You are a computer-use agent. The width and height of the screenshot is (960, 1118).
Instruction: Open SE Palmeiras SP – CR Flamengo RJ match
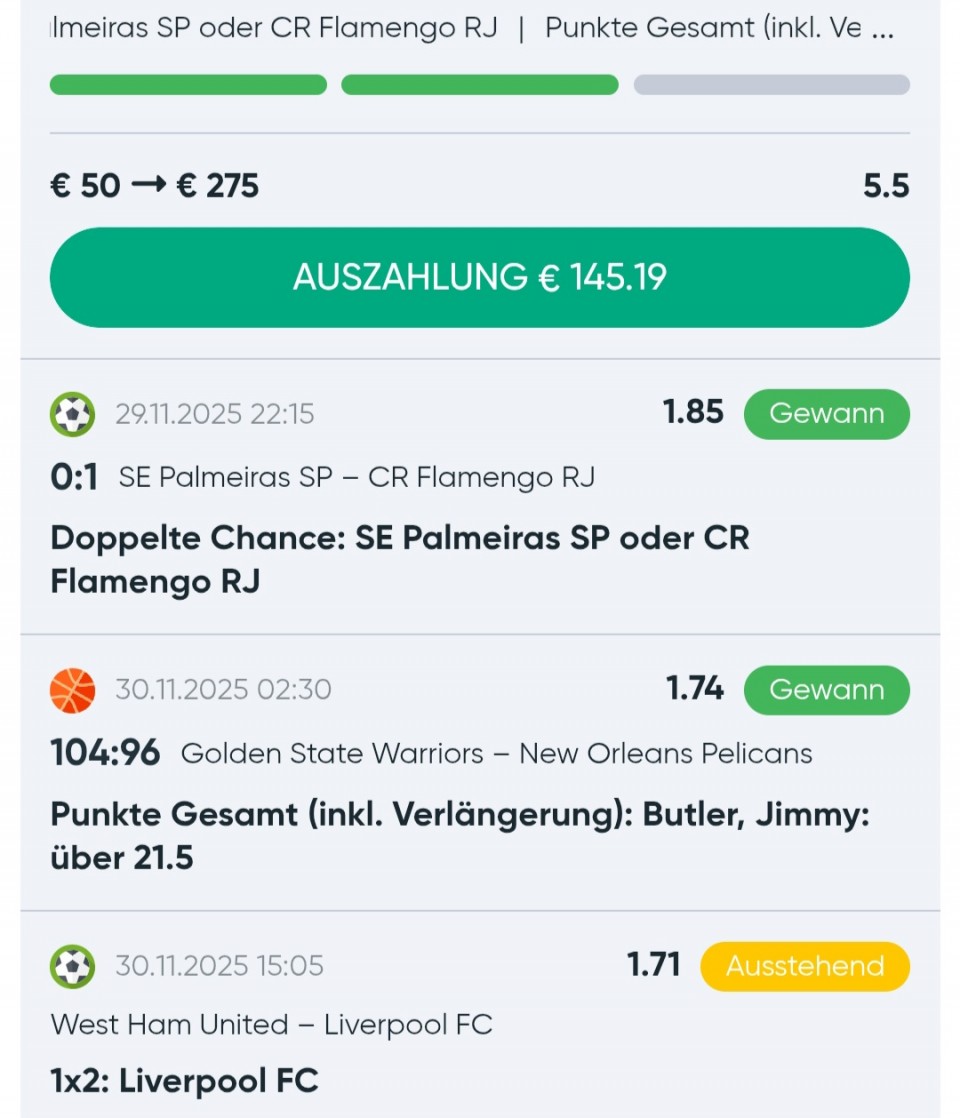tap(356, 478)
